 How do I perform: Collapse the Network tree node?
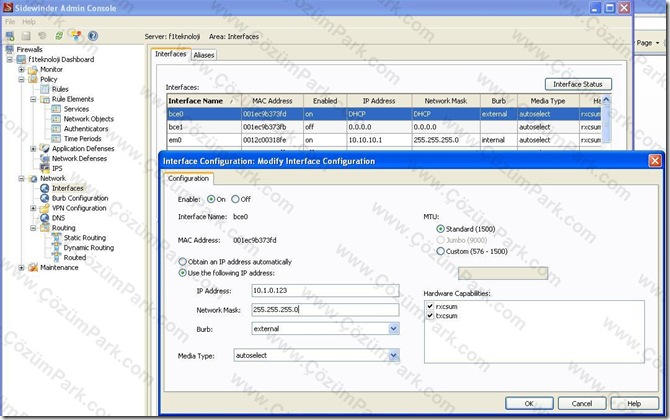click(21, 178)
